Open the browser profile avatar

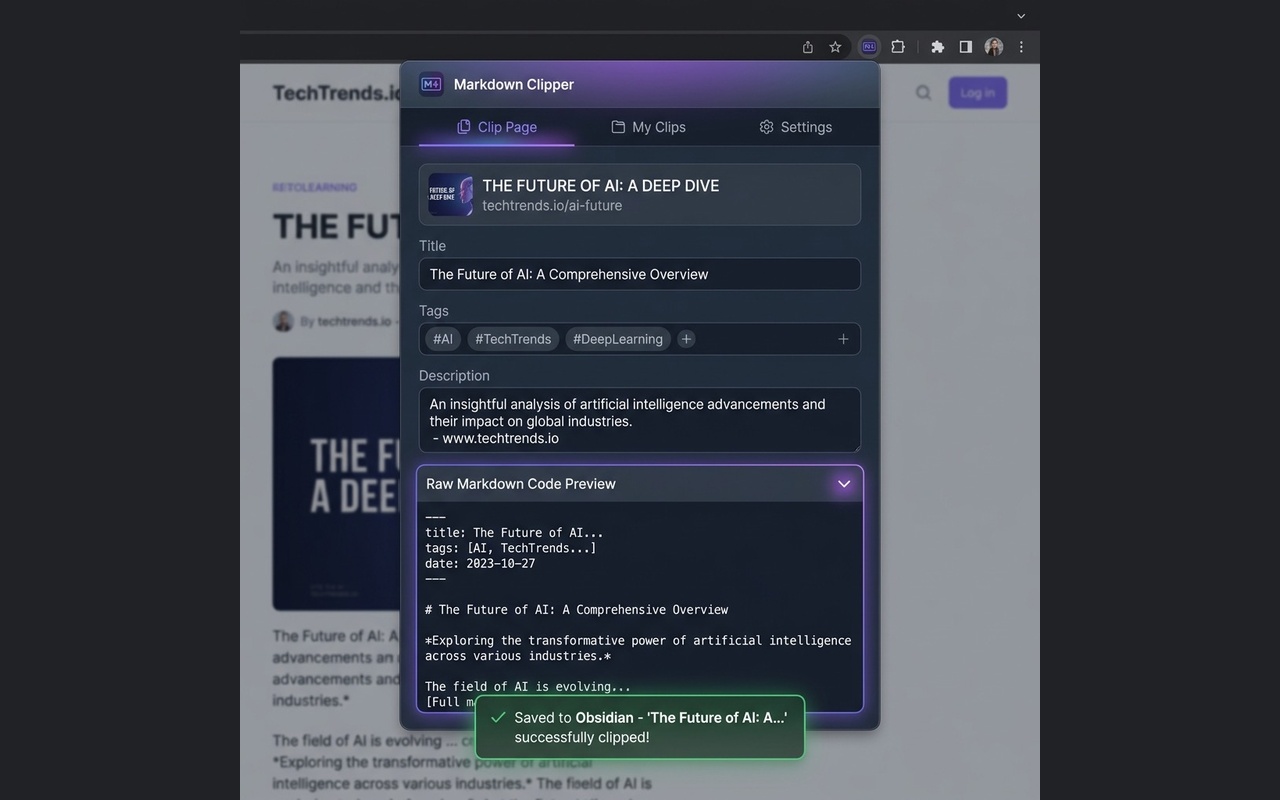(994, 47)
